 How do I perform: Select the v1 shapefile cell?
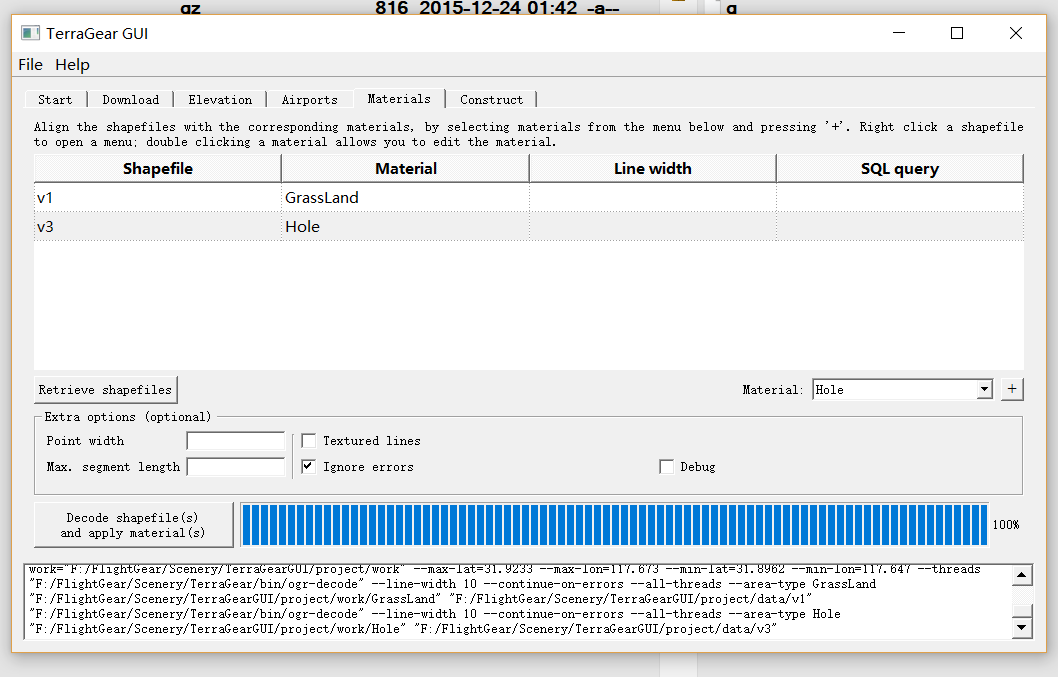point(158,198)
